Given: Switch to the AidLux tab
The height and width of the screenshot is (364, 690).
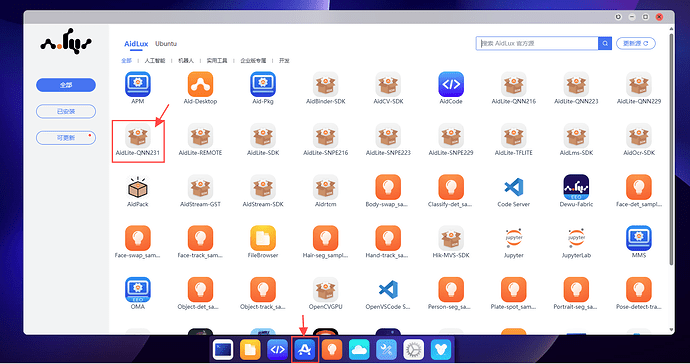Looking at the screenshot, I should click(136, 44).
